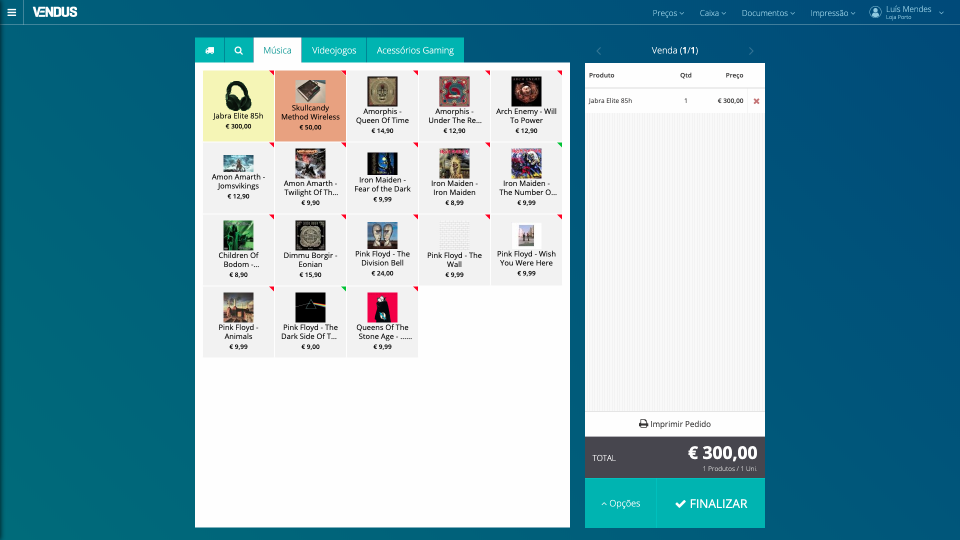
Task: Click Imprimir Pedido button
Action: 674,424
